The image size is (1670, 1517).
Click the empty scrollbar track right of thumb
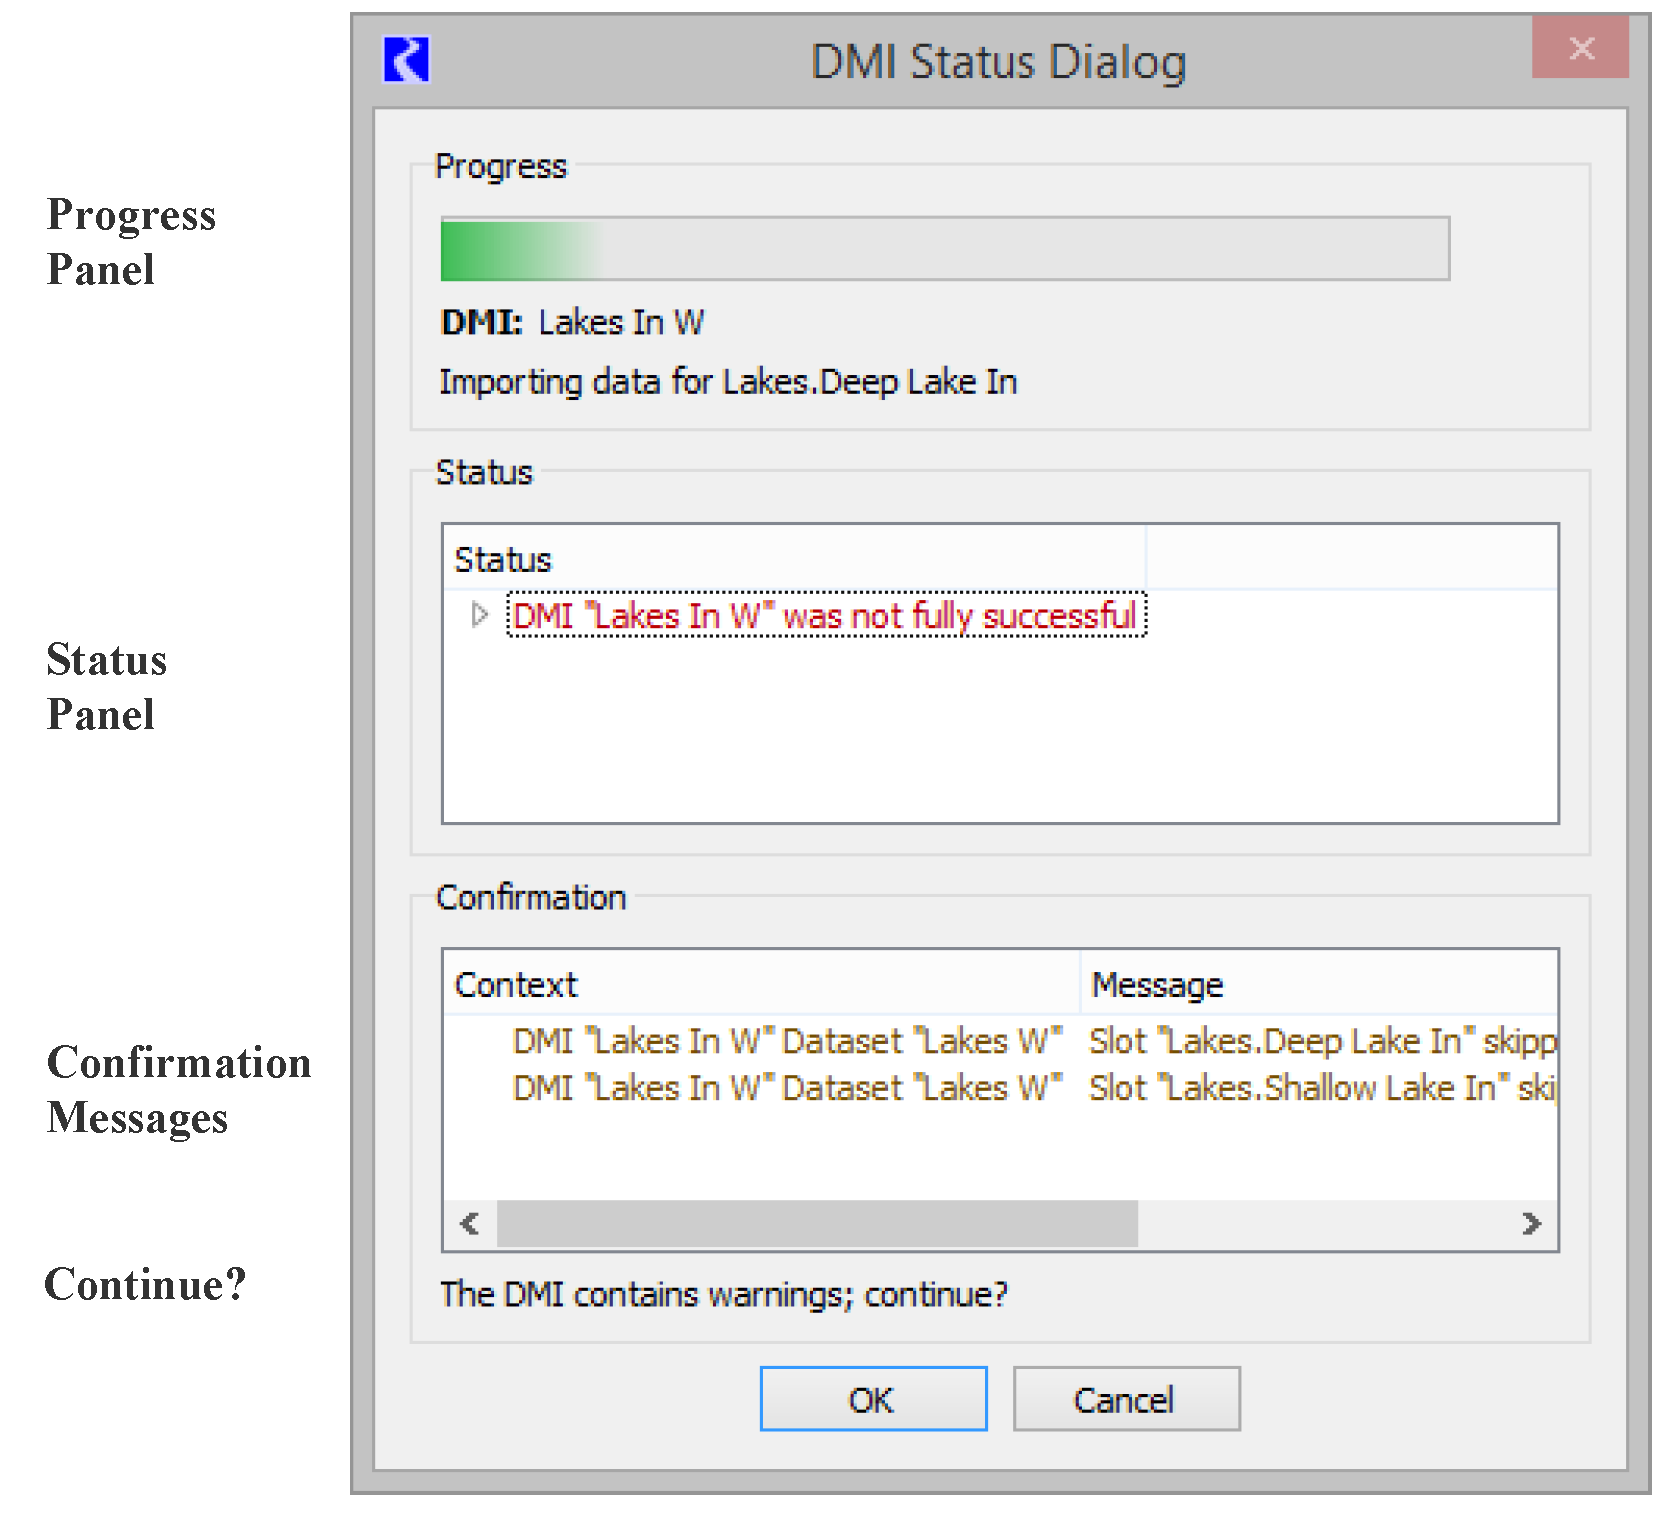pos(1320,1224)
